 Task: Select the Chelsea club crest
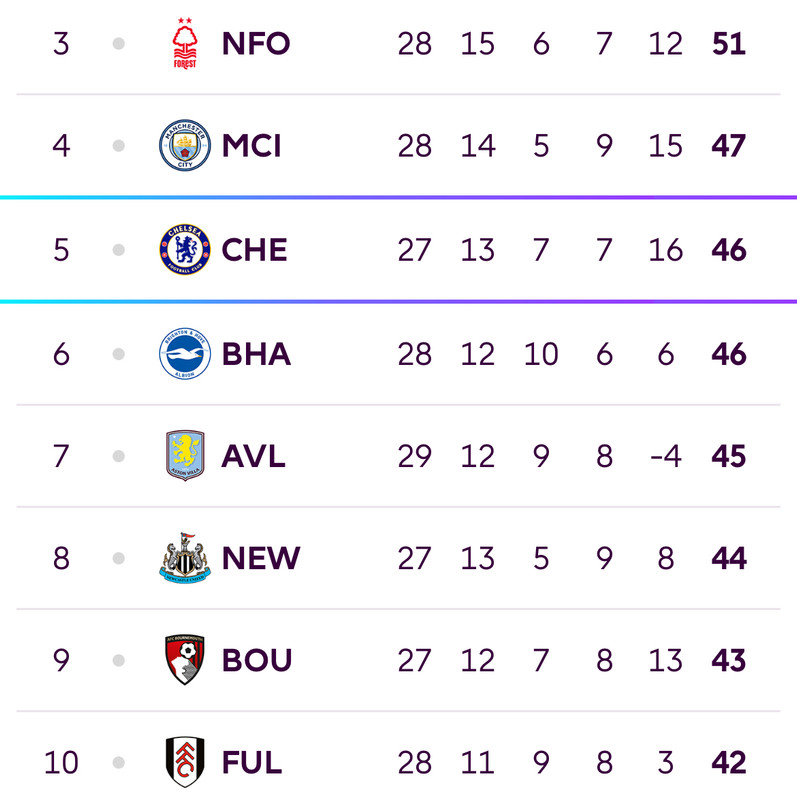185,249
